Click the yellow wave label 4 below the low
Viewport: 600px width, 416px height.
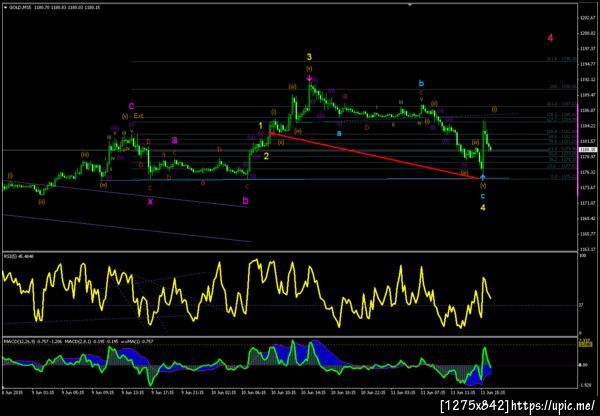(x=483, y=207)
